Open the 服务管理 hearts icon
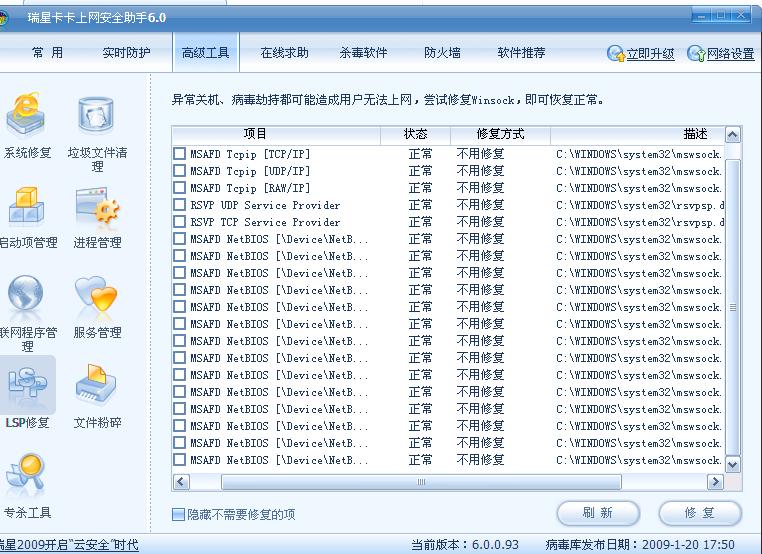The width and height of the screenshot is (762, 554). coord(96,294)
